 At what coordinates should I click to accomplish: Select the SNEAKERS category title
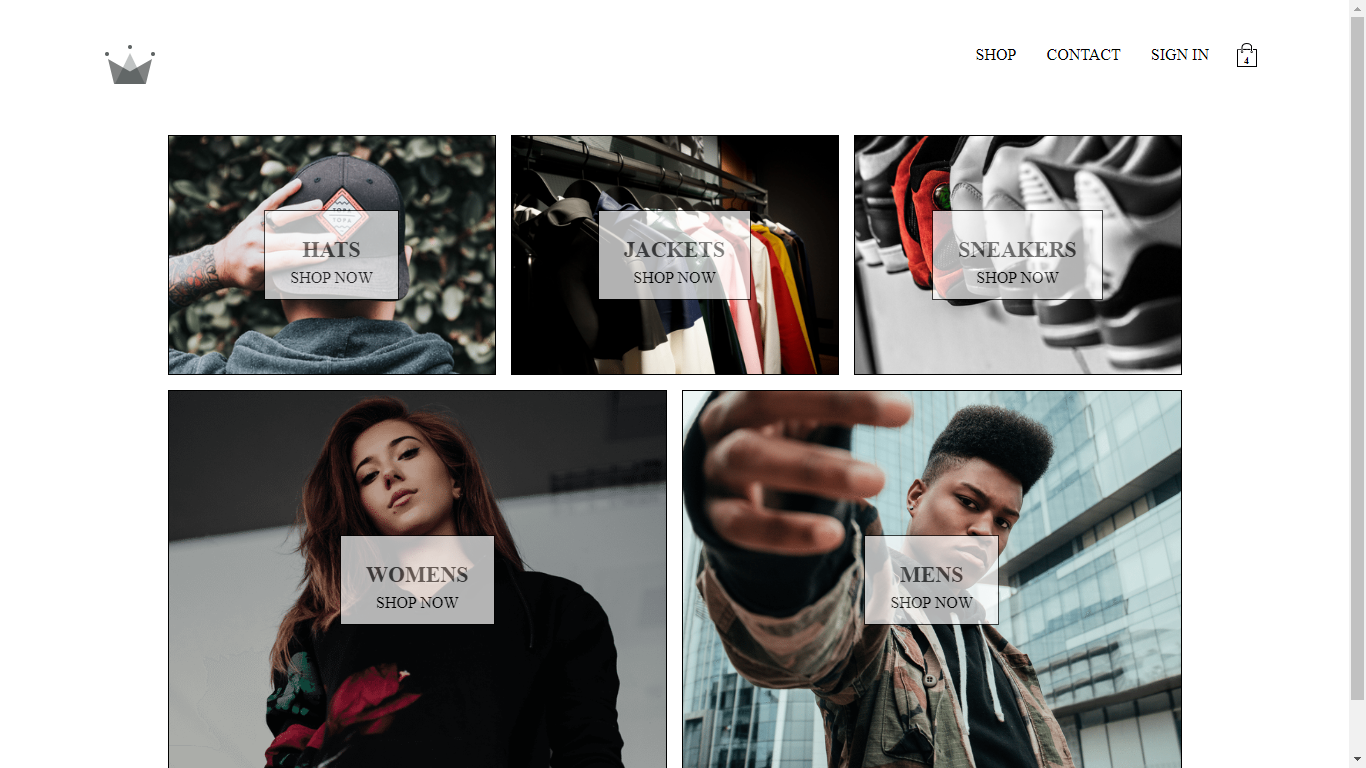[x=1017, y=250]
